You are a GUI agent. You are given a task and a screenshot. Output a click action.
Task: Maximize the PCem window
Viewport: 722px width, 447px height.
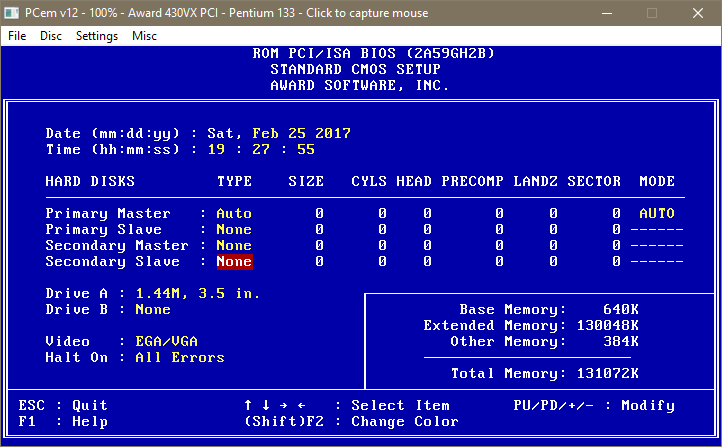pyautogui.click(x=652, y=13)
